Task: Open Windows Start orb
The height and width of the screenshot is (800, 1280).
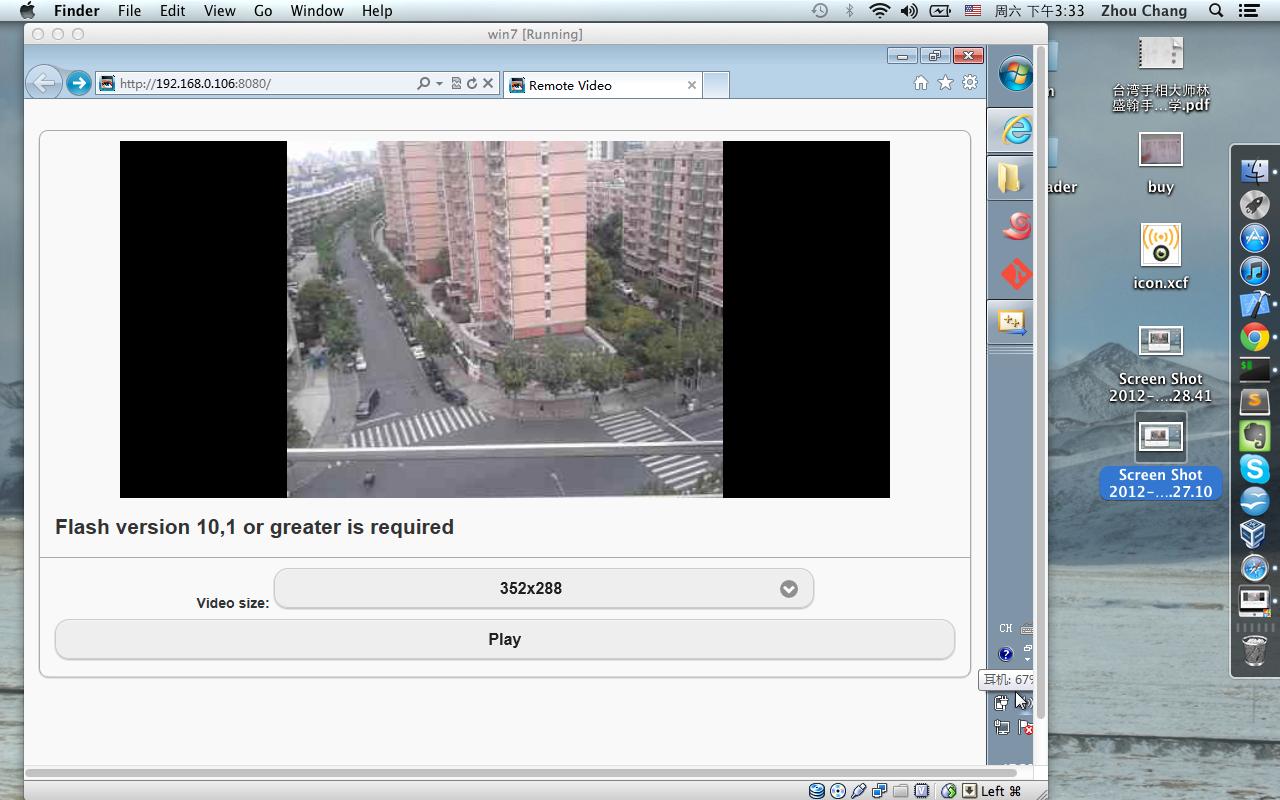Action: pyautogui.click(x=1015, y=75)
